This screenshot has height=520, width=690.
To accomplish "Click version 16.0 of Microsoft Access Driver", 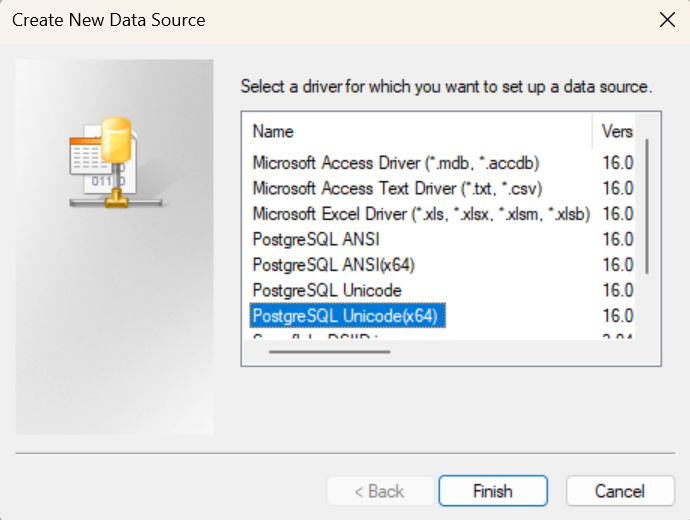I will [617, 163].
